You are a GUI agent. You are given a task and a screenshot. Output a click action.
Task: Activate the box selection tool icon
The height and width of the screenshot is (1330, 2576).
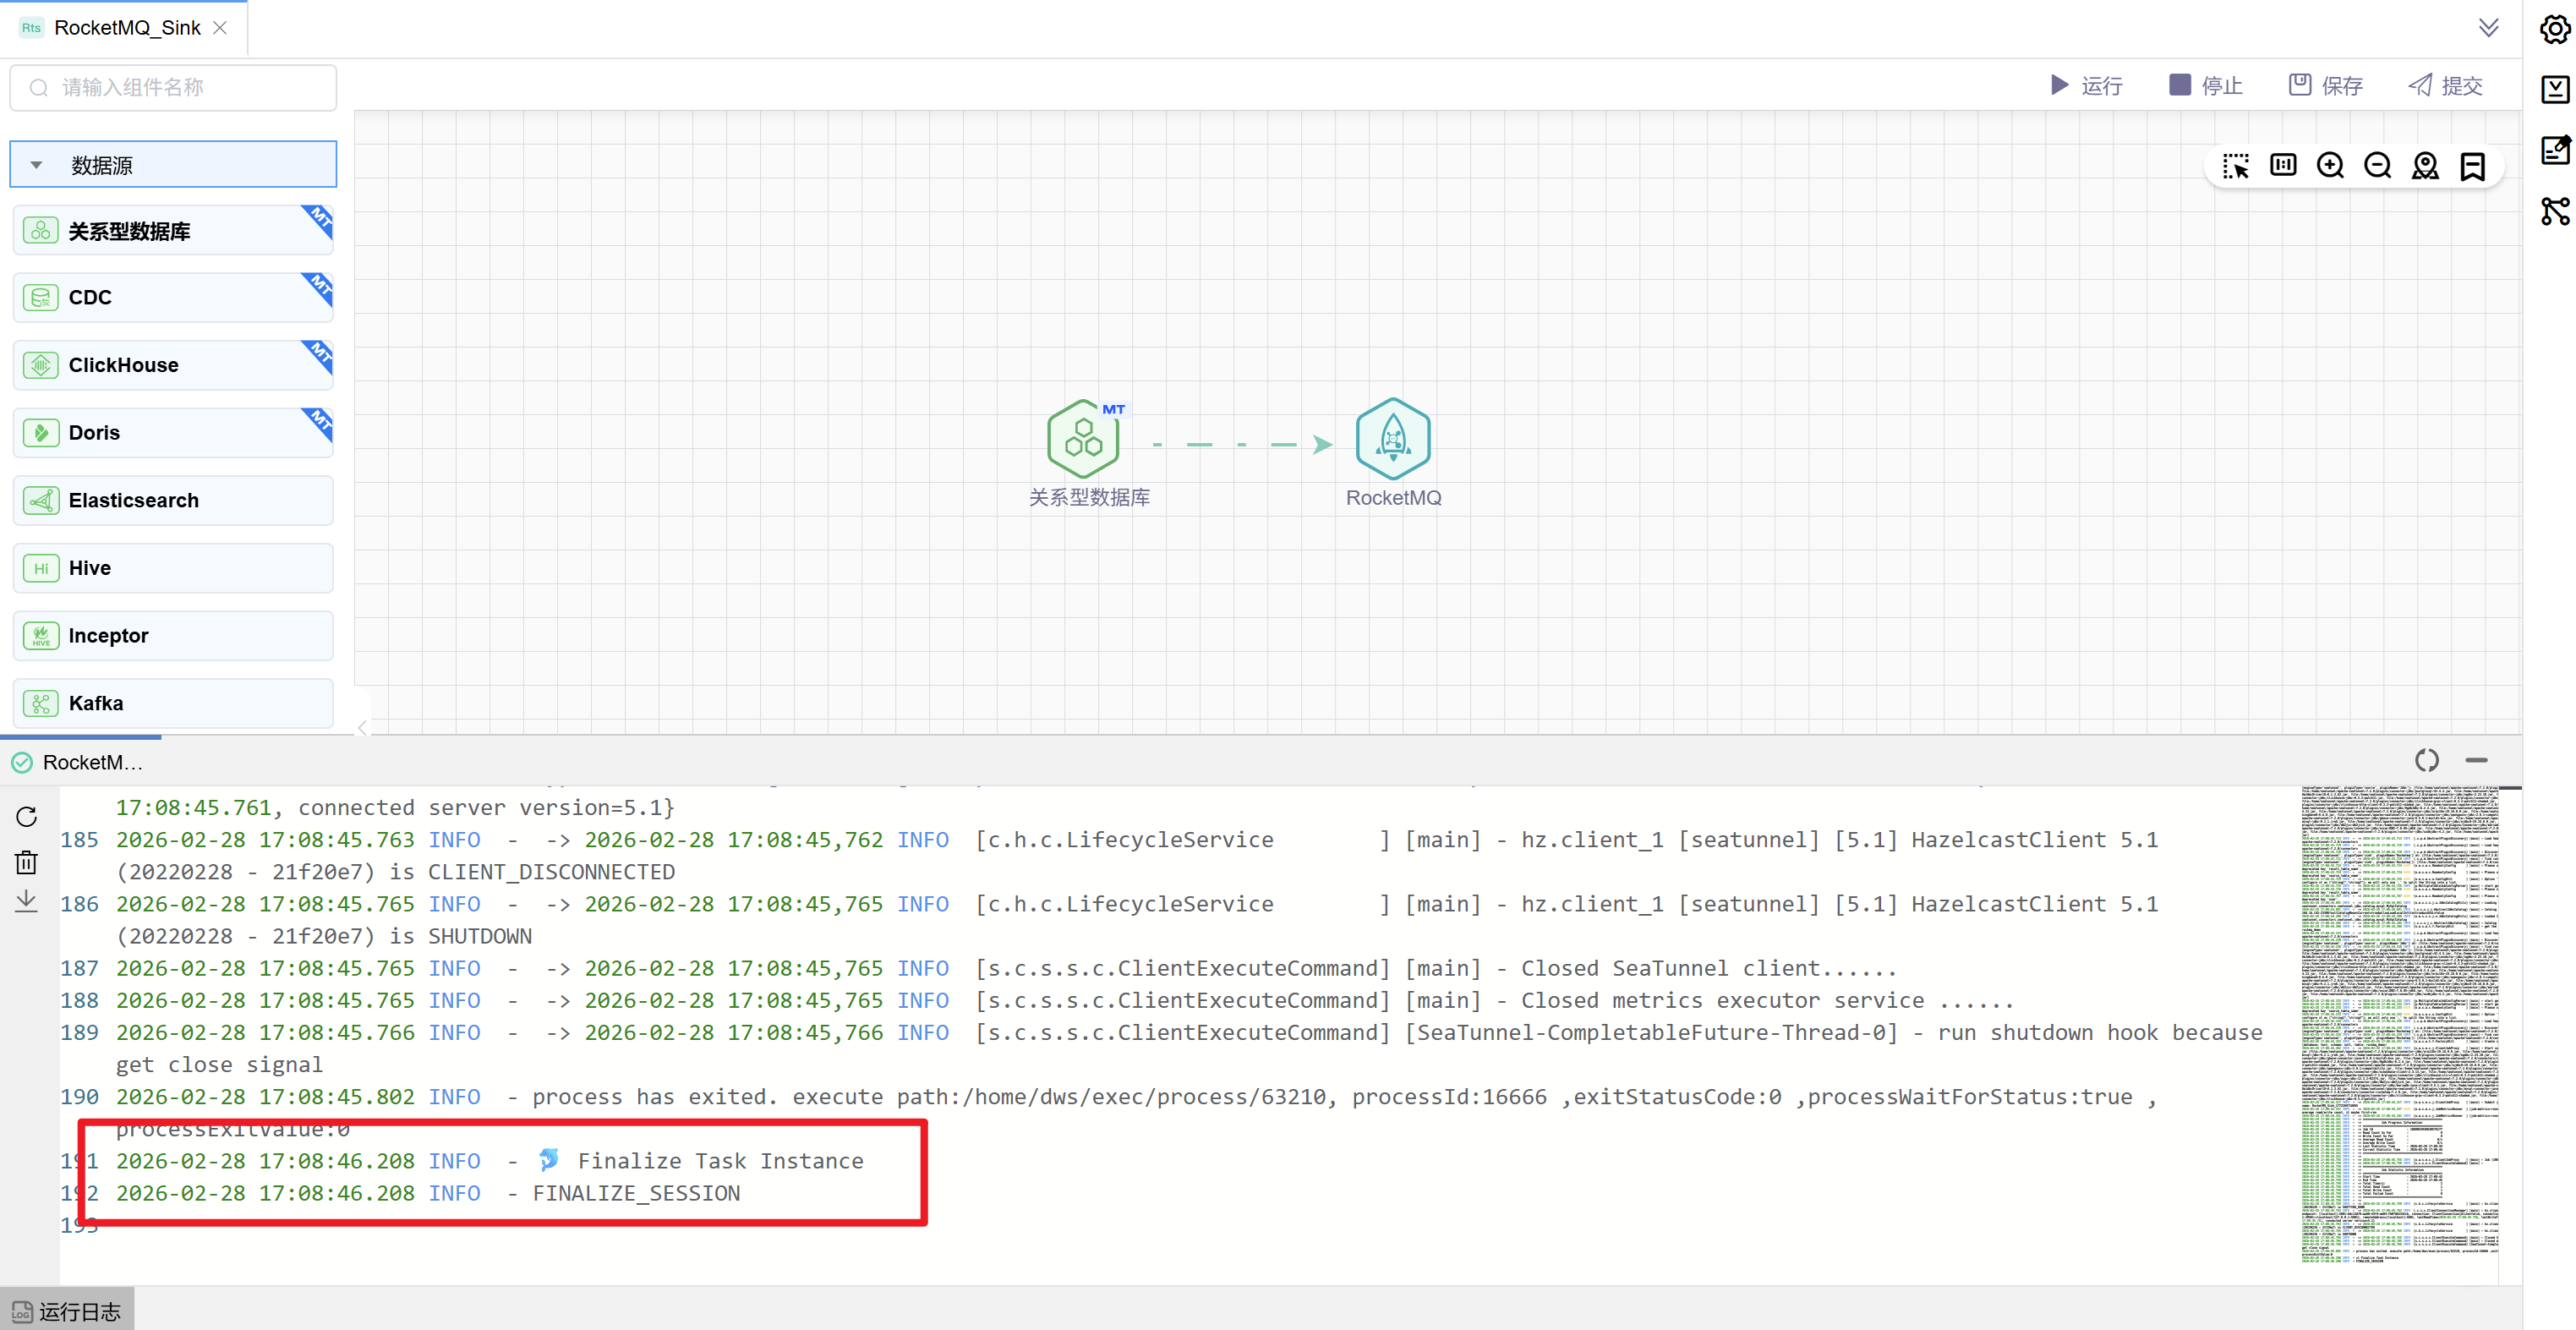coord(2235,166)
